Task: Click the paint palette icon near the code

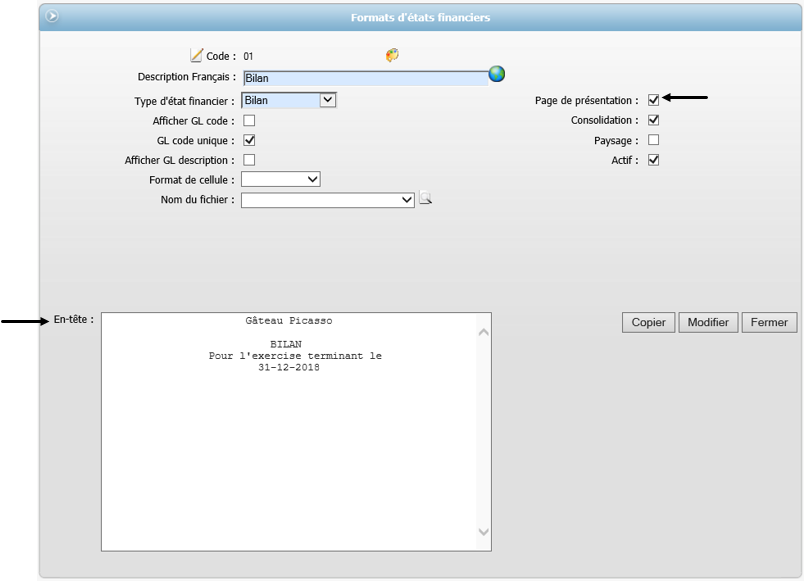Action: click(392, 56)
